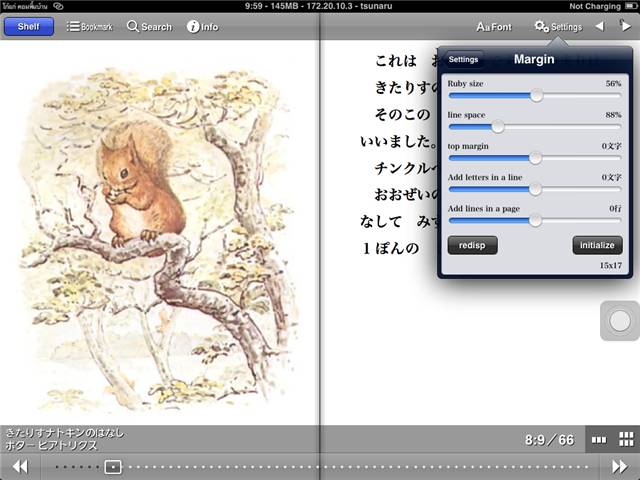Switch to the three-thumbnail strip view icon

pyautogui.click(x=599, y=440)
